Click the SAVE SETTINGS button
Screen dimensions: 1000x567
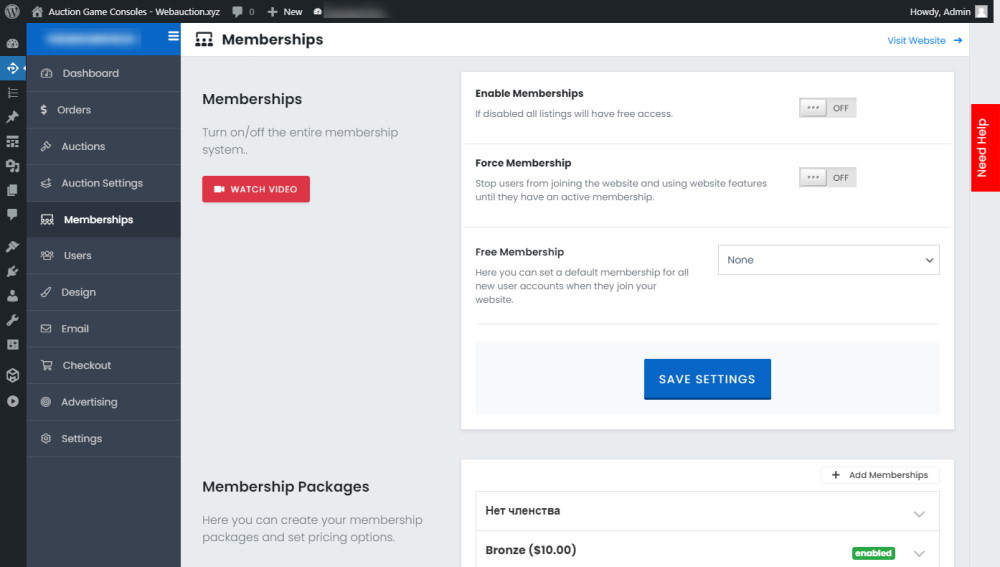tap(707, 379)
